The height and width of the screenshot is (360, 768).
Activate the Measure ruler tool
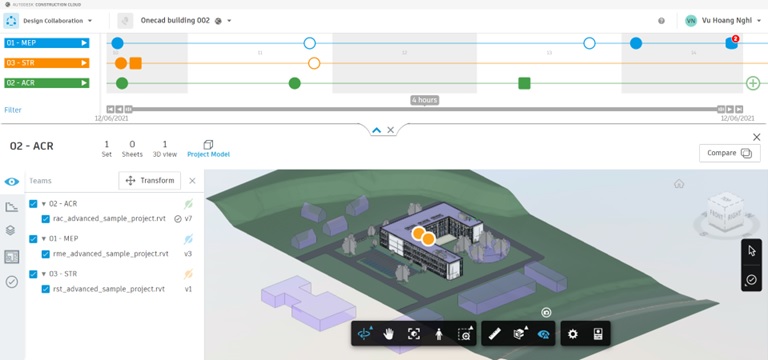click(495, 334)
